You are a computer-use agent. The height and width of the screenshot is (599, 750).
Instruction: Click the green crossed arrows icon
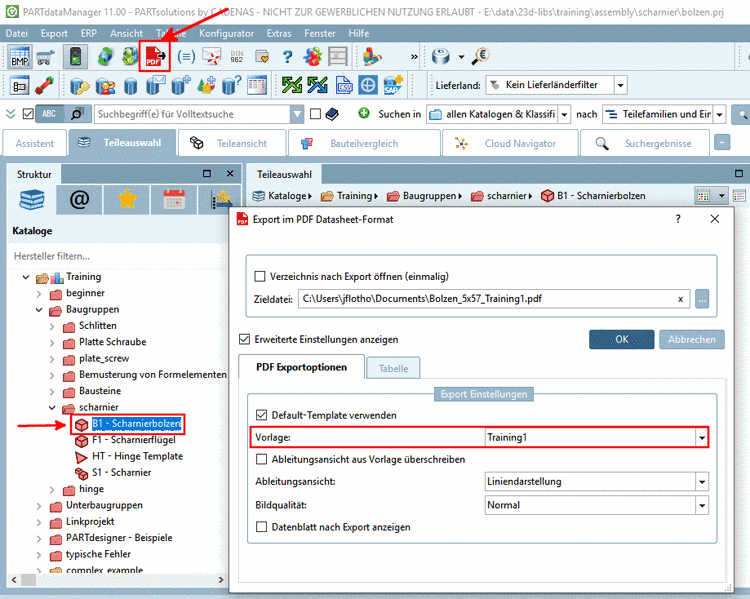pos(292,85)
